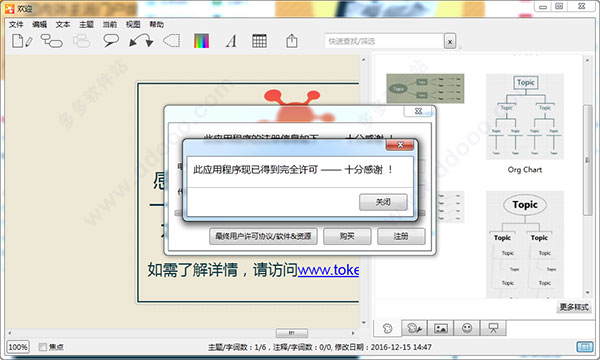Click the canvas scroll up arrow

364,60
